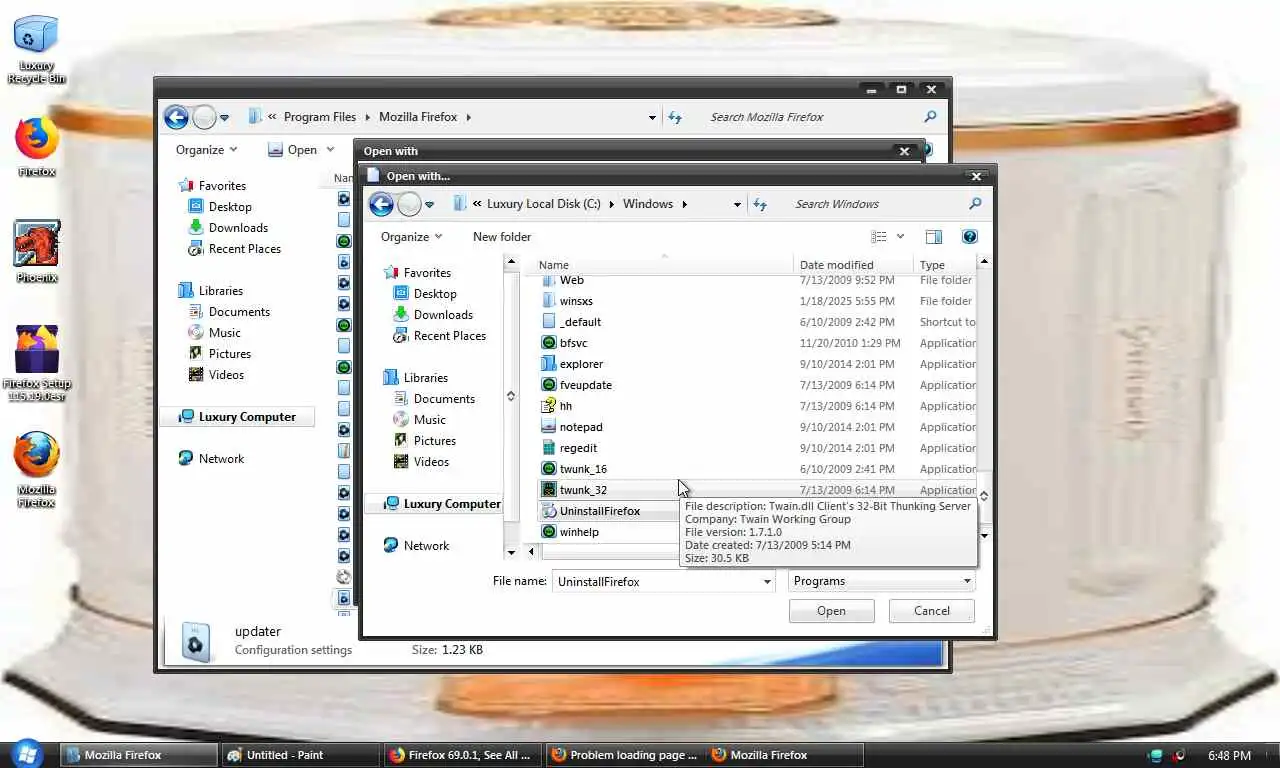Expand address bar history in Firefox explorer

[x=652, y=117]
